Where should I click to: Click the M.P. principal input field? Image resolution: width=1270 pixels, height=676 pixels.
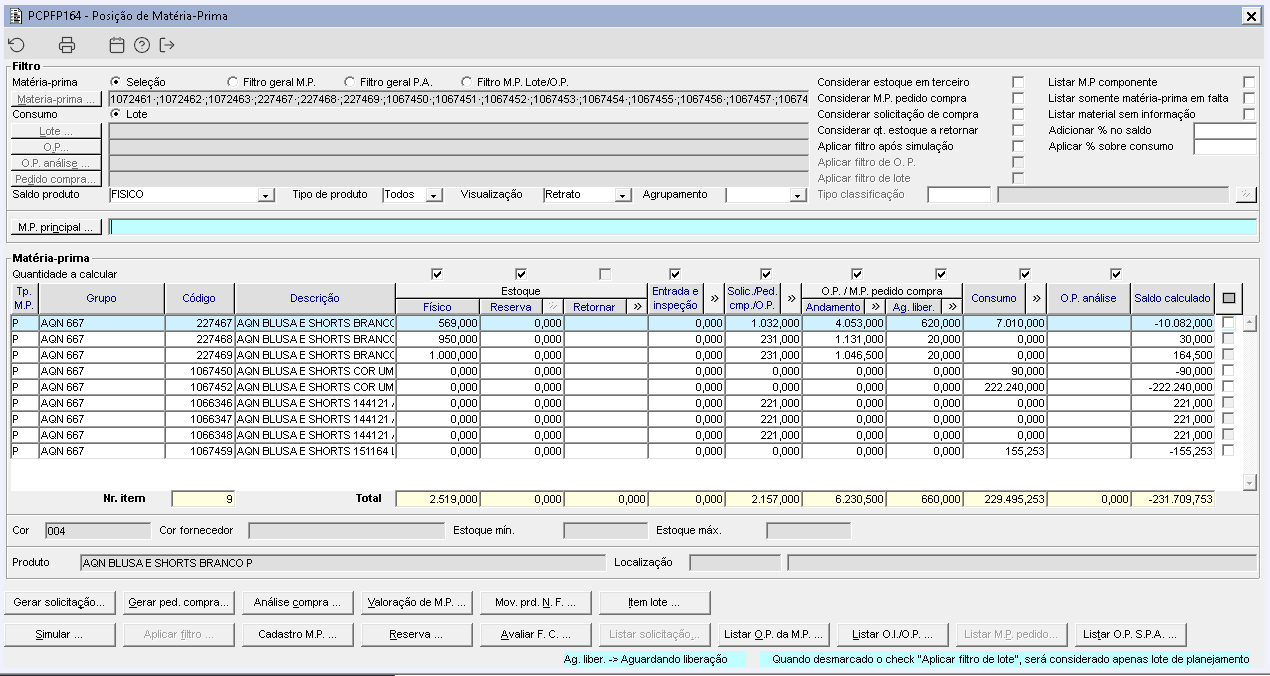pyautogui.click(x=682, y=227)
